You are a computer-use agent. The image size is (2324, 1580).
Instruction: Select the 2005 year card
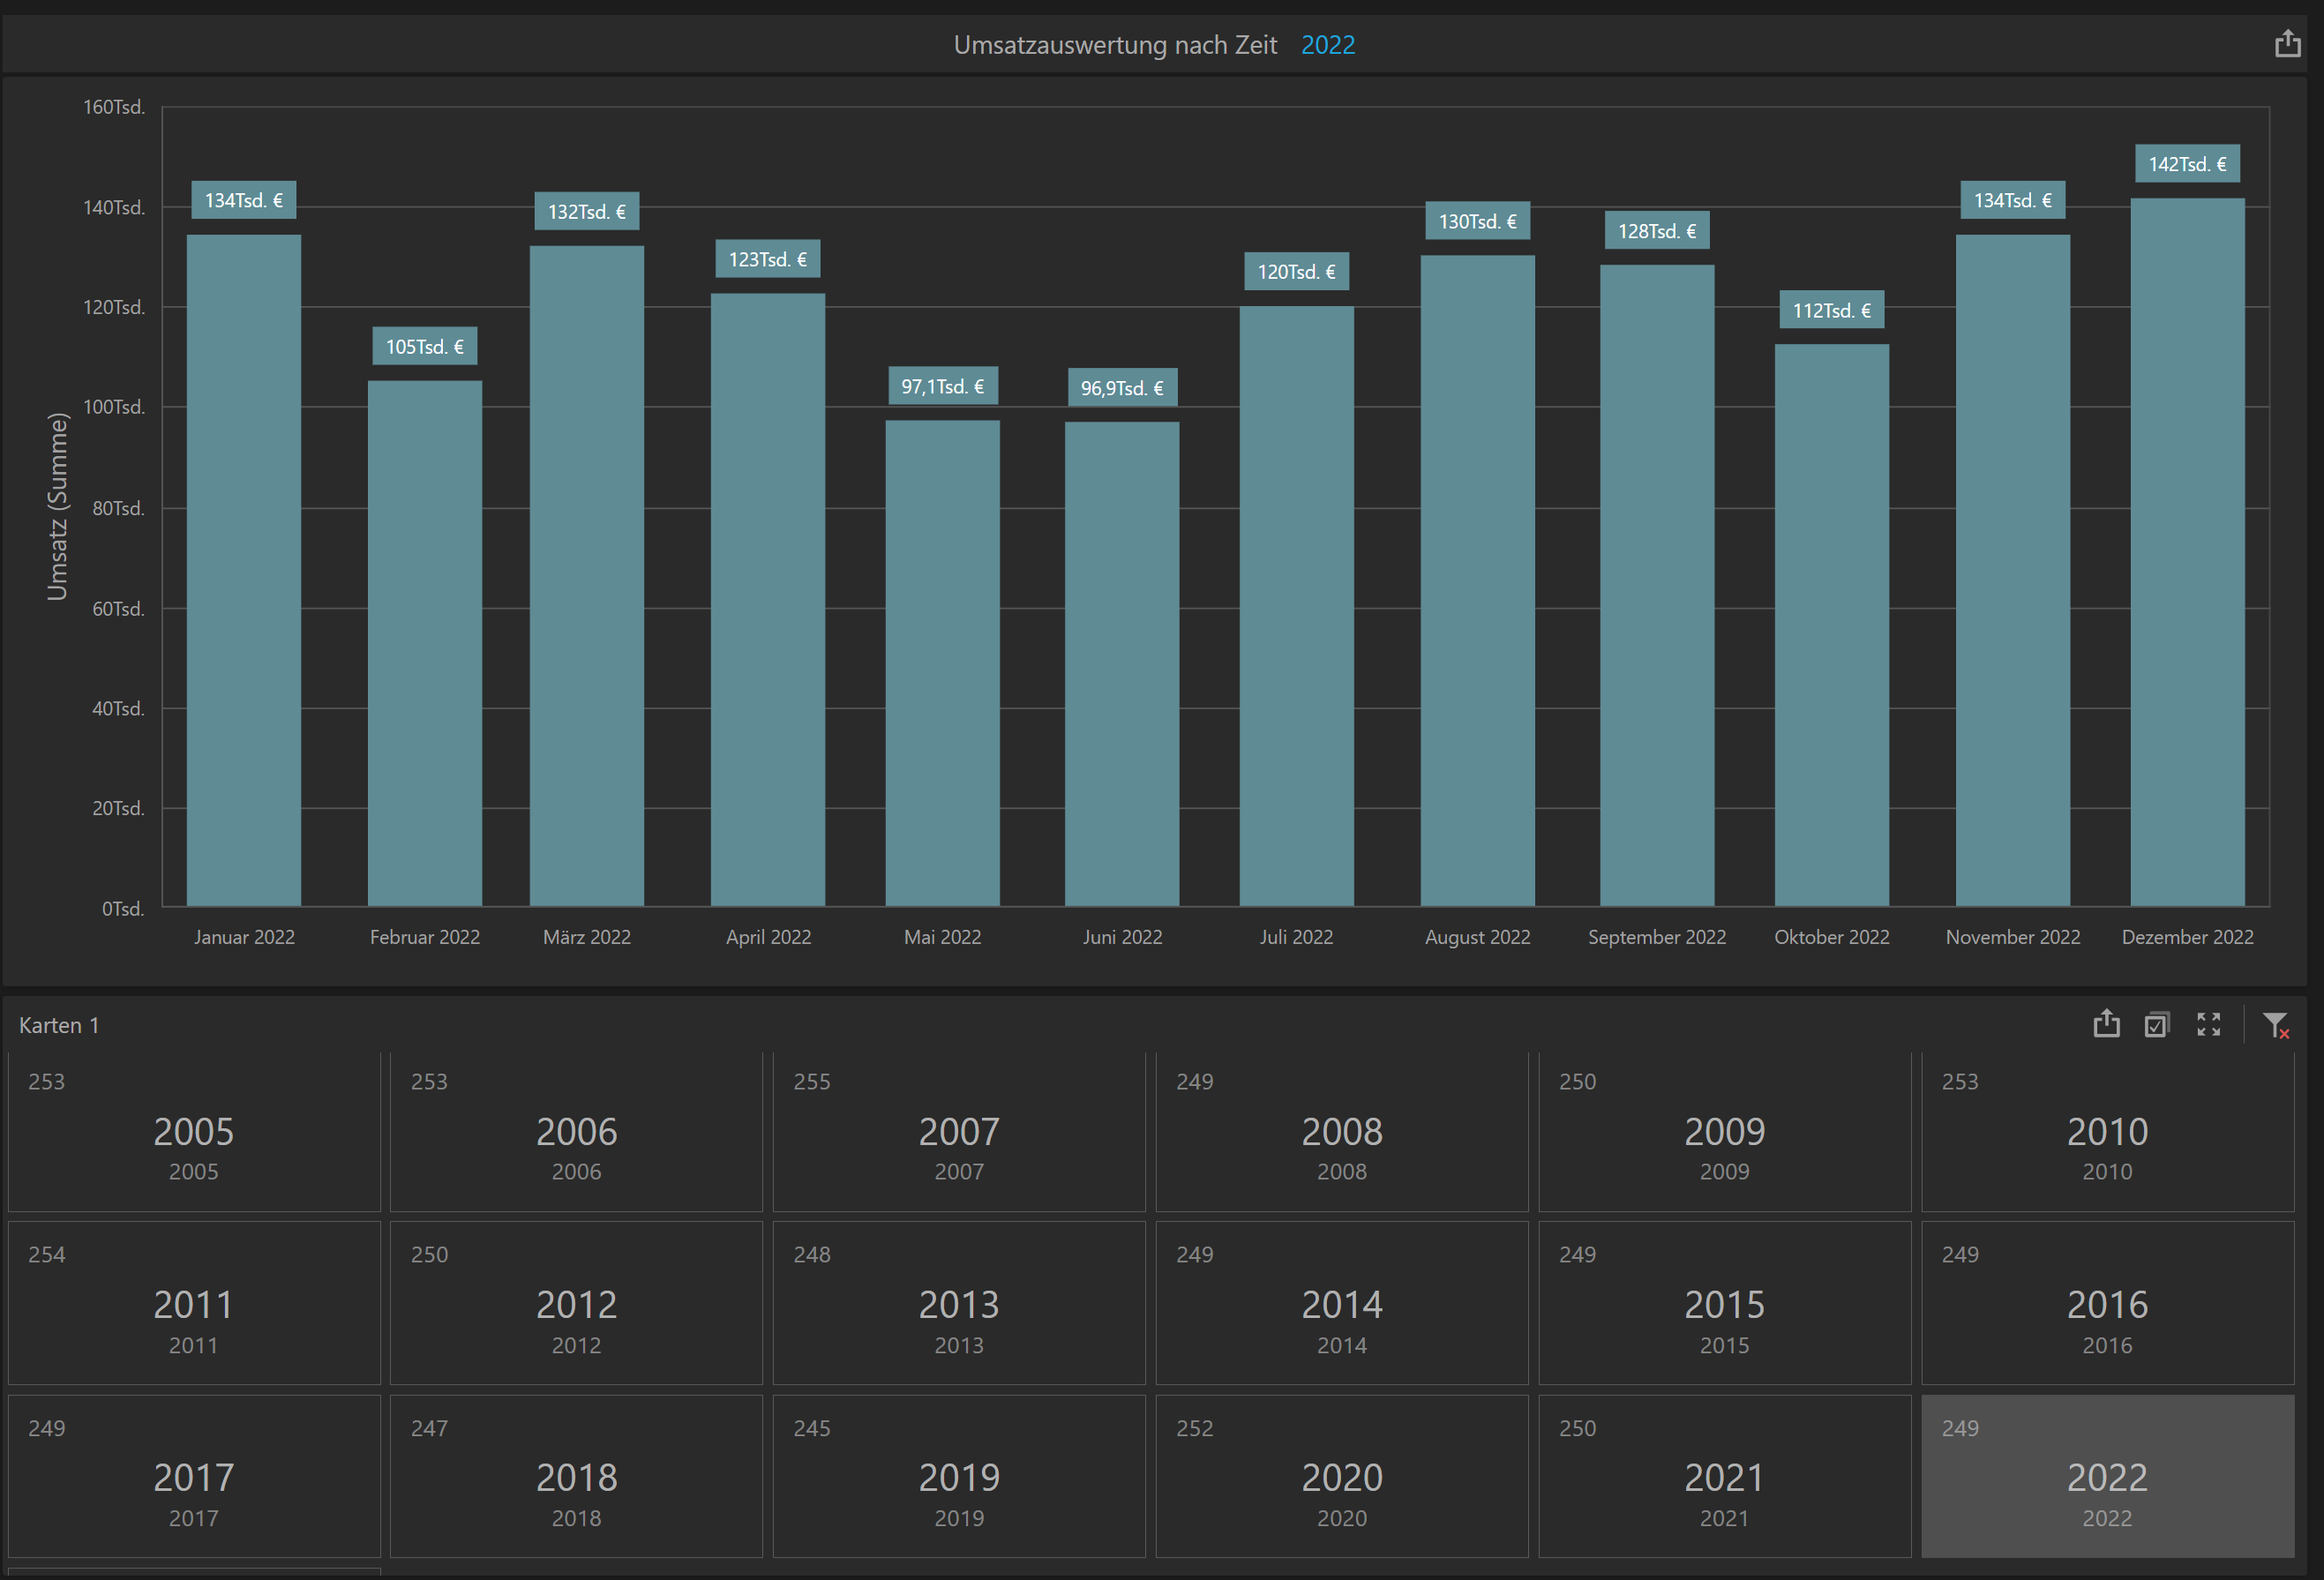194,1131
